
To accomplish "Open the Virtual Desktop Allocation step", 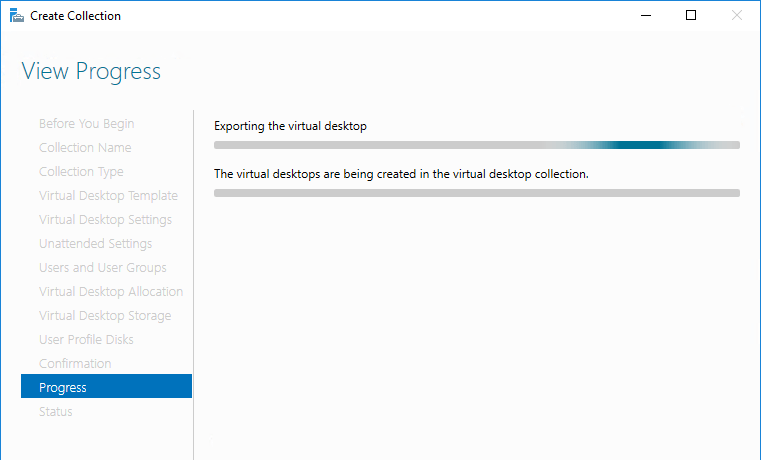I will pos(111,292).
